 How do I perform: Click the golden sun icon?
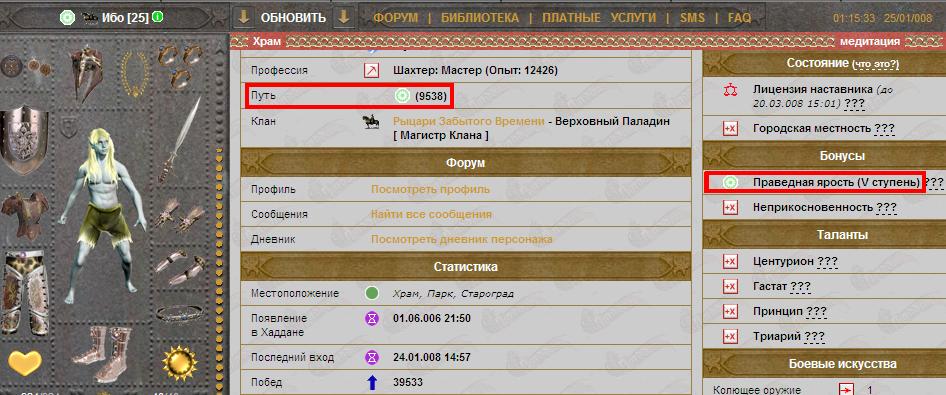(x=180, y=363)
